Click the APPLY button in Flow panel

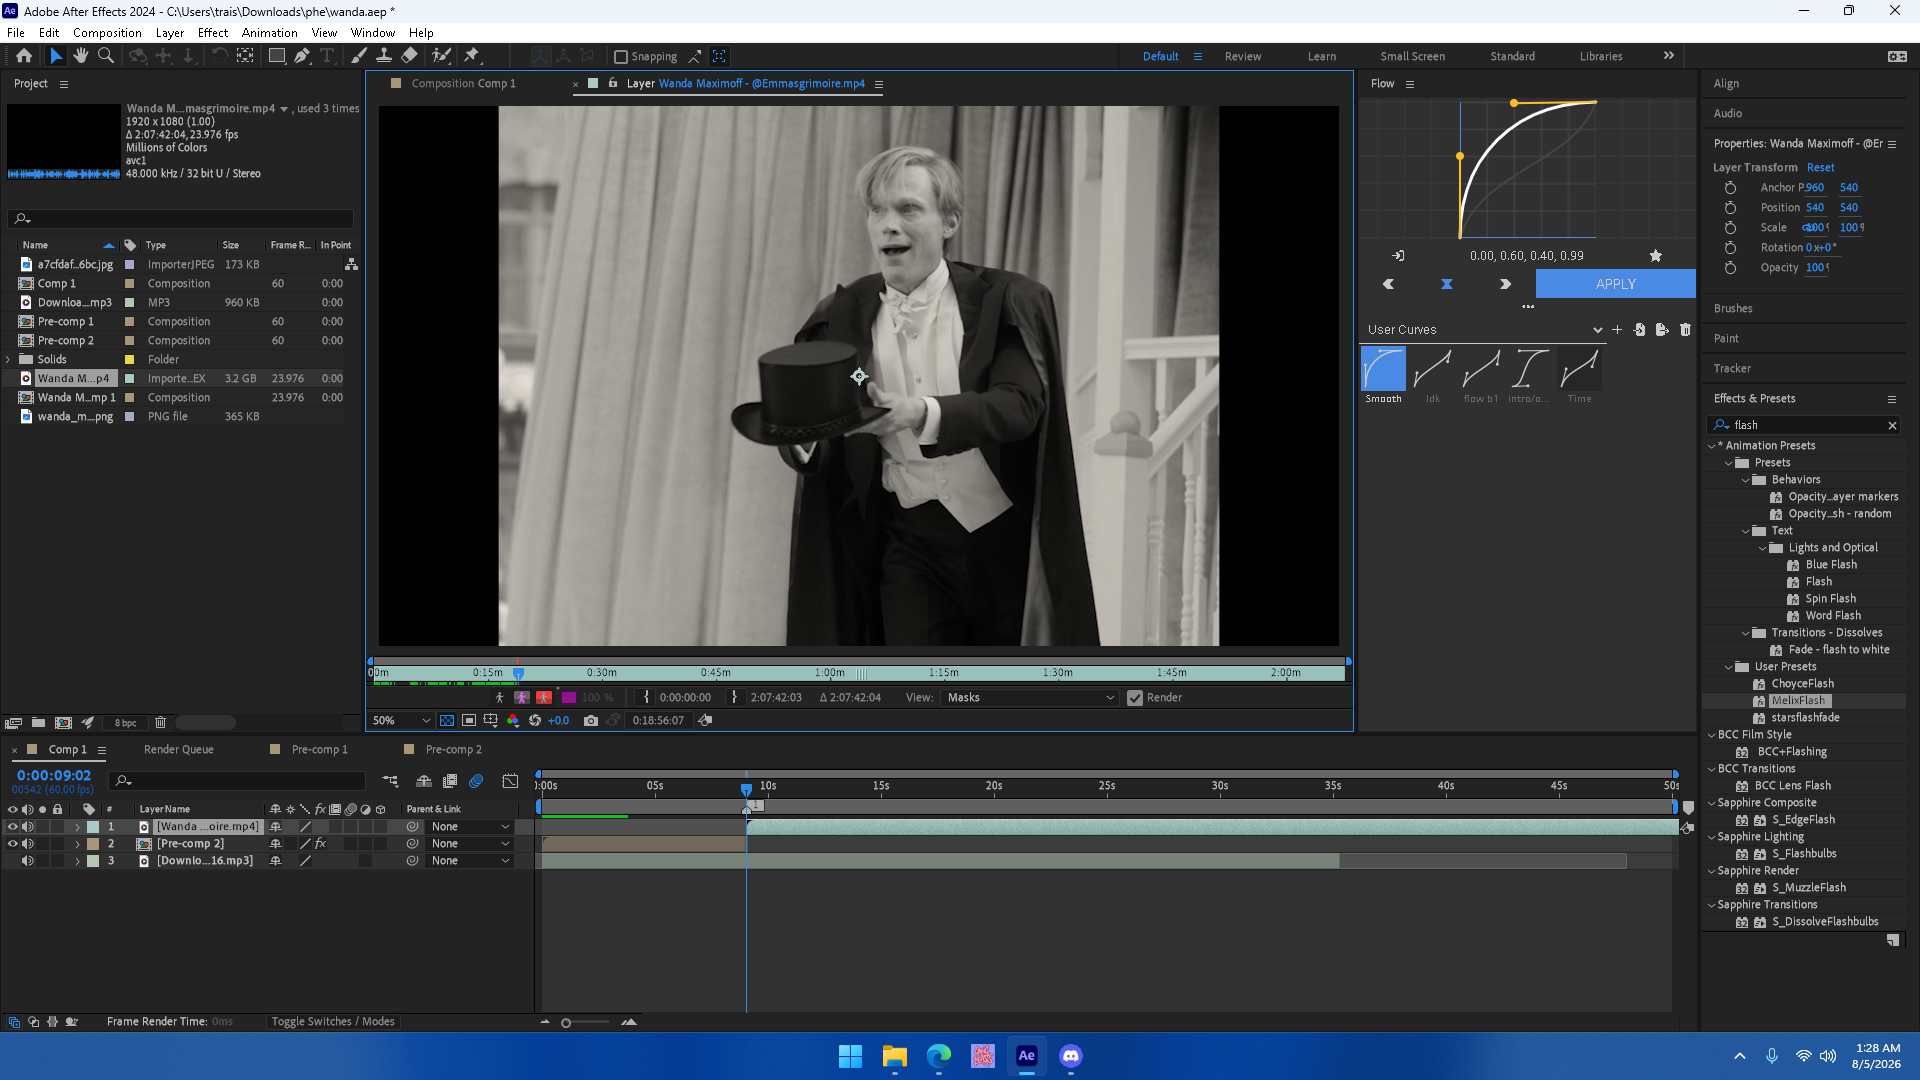click(x=1615, y=284)
